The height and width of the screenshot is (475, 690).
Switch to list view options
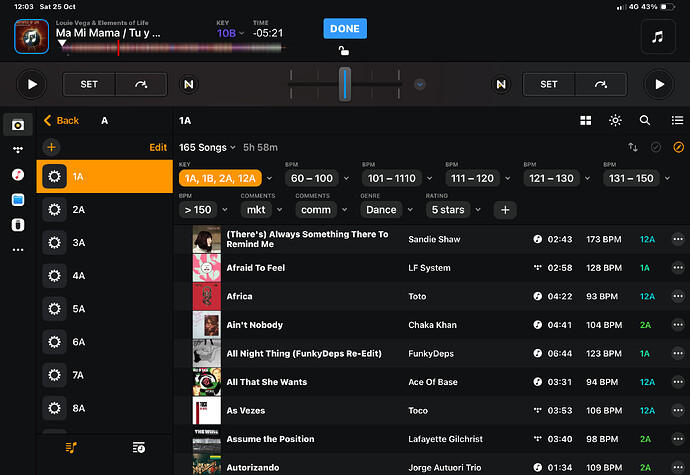(677, 120)
